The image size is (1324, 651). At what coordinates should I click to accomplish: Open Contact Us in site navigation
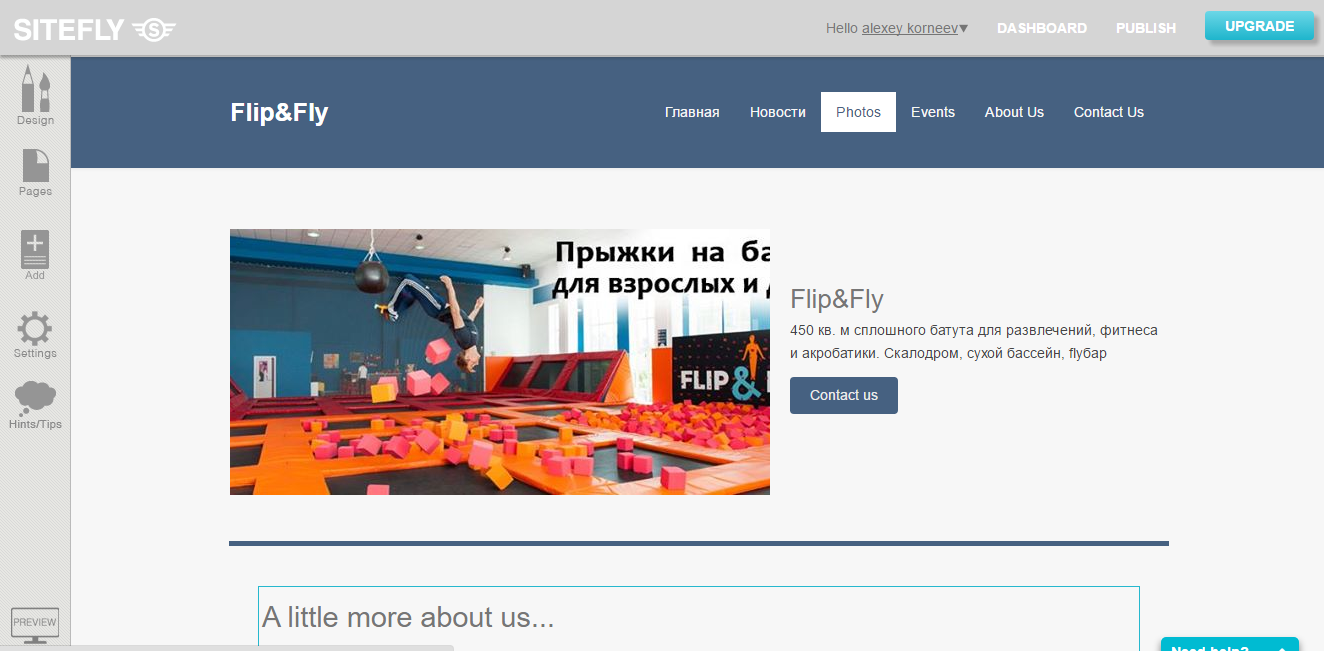[1109, 112]
